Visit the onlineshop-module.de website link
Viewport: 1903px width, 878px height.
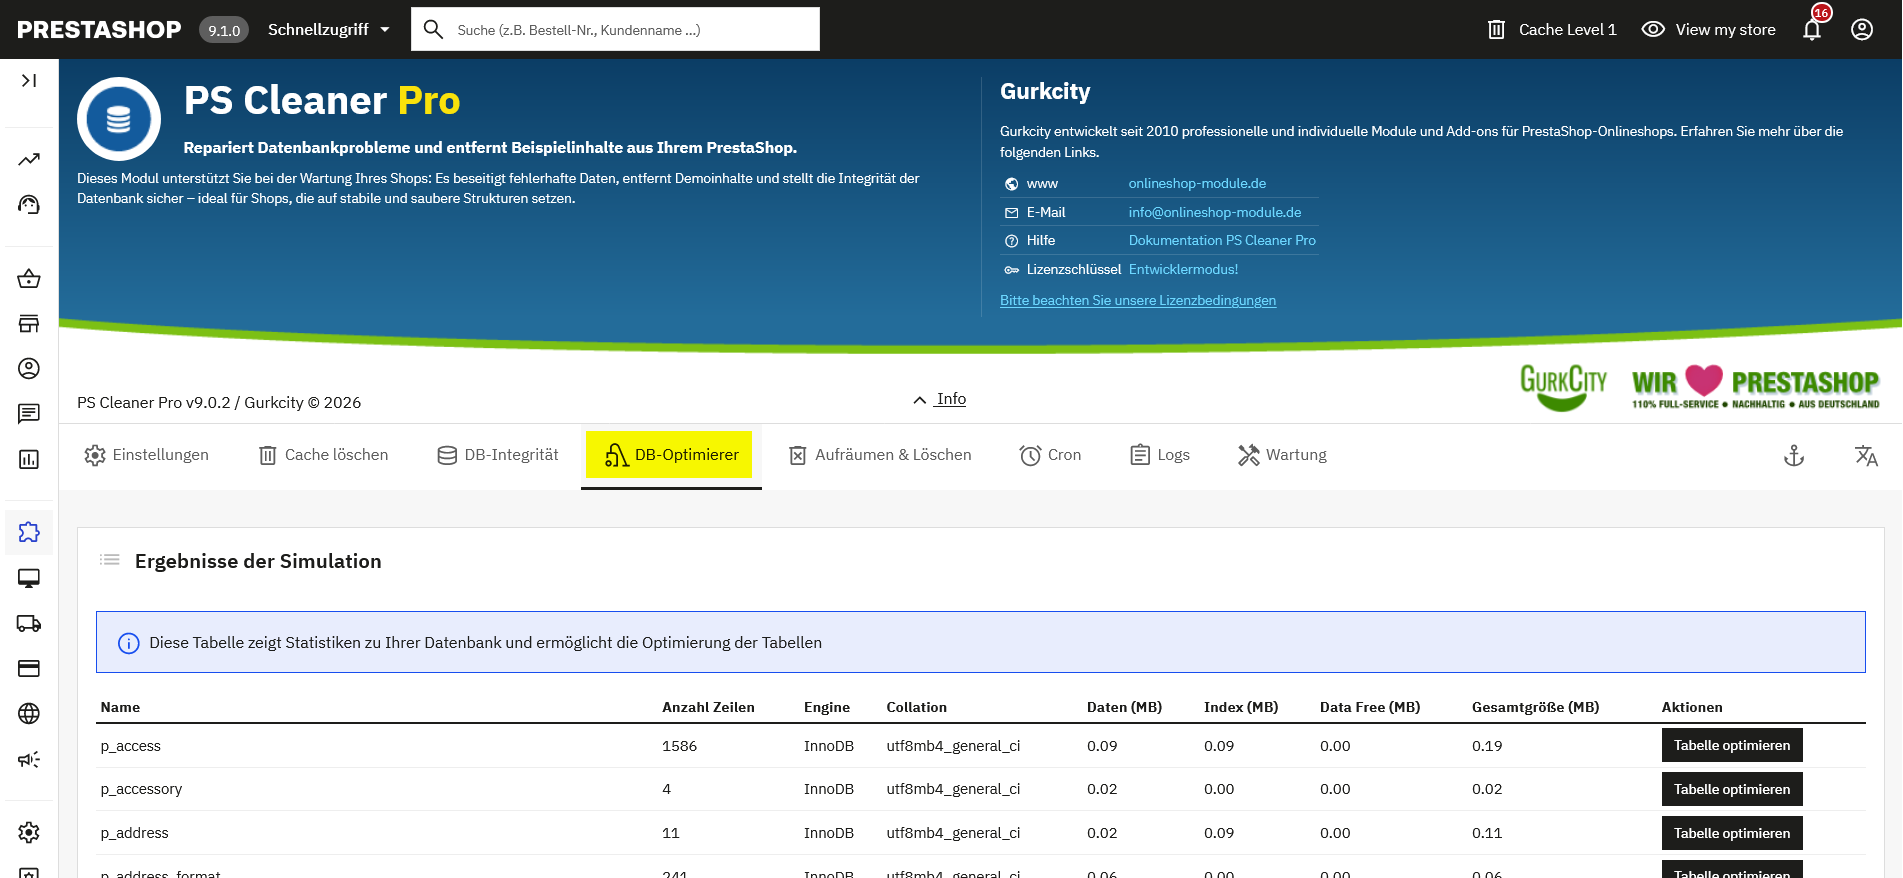[1197, 184]
